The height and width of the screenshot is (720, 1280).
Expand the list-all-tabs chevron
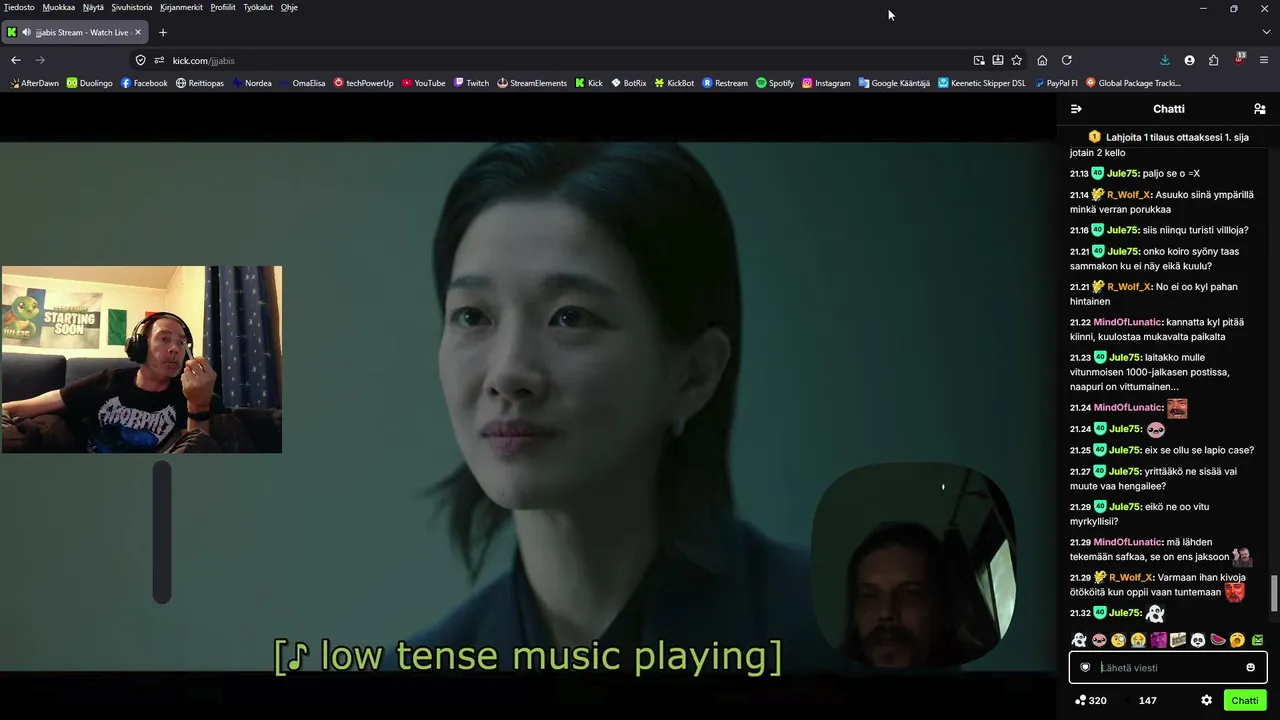(x=1266, y=32)
